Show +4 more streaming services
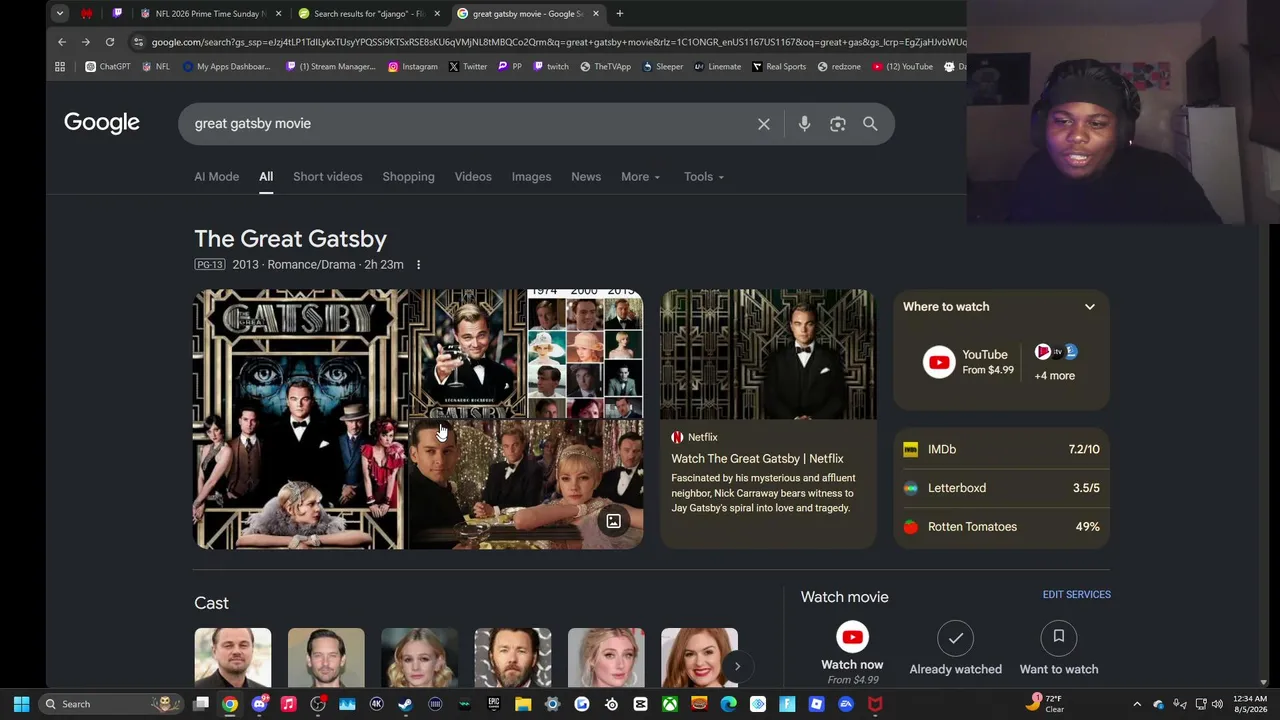Image resolution: width=1280 pixels, height=720 pixels. tap(1055, 376)
